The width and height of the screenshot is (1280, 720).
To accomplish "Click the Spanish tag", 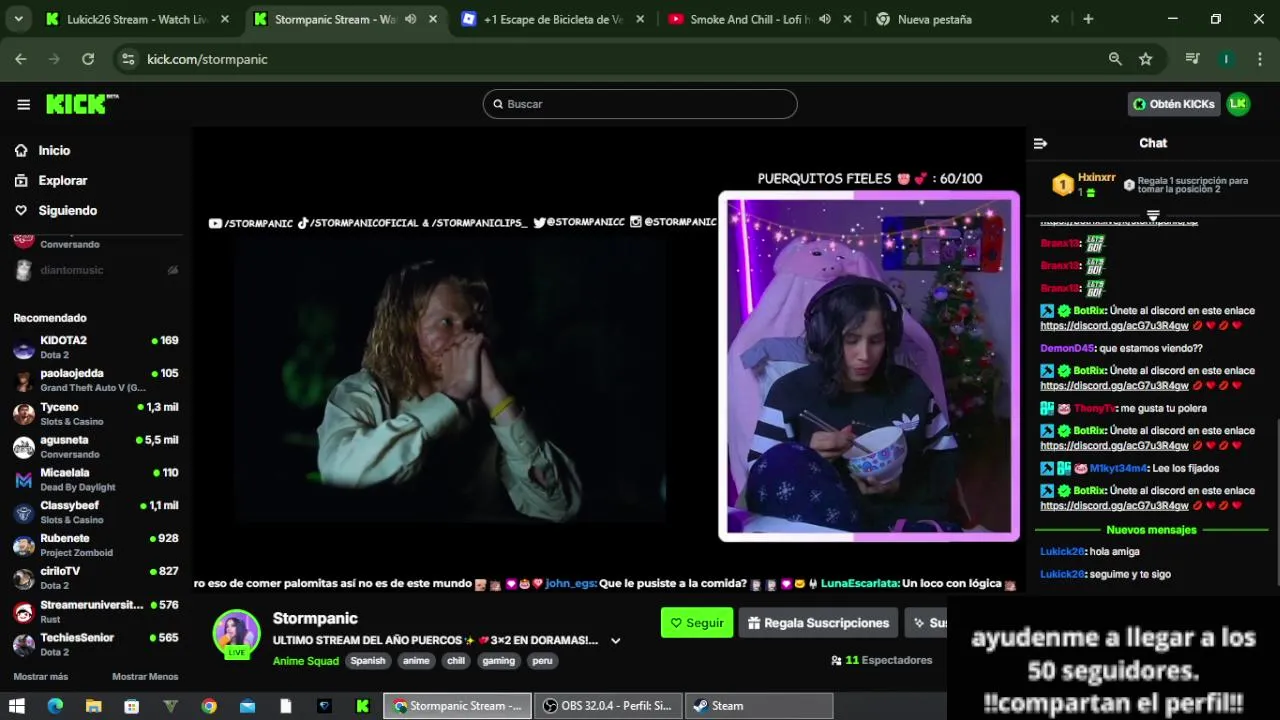I will 368,661.
